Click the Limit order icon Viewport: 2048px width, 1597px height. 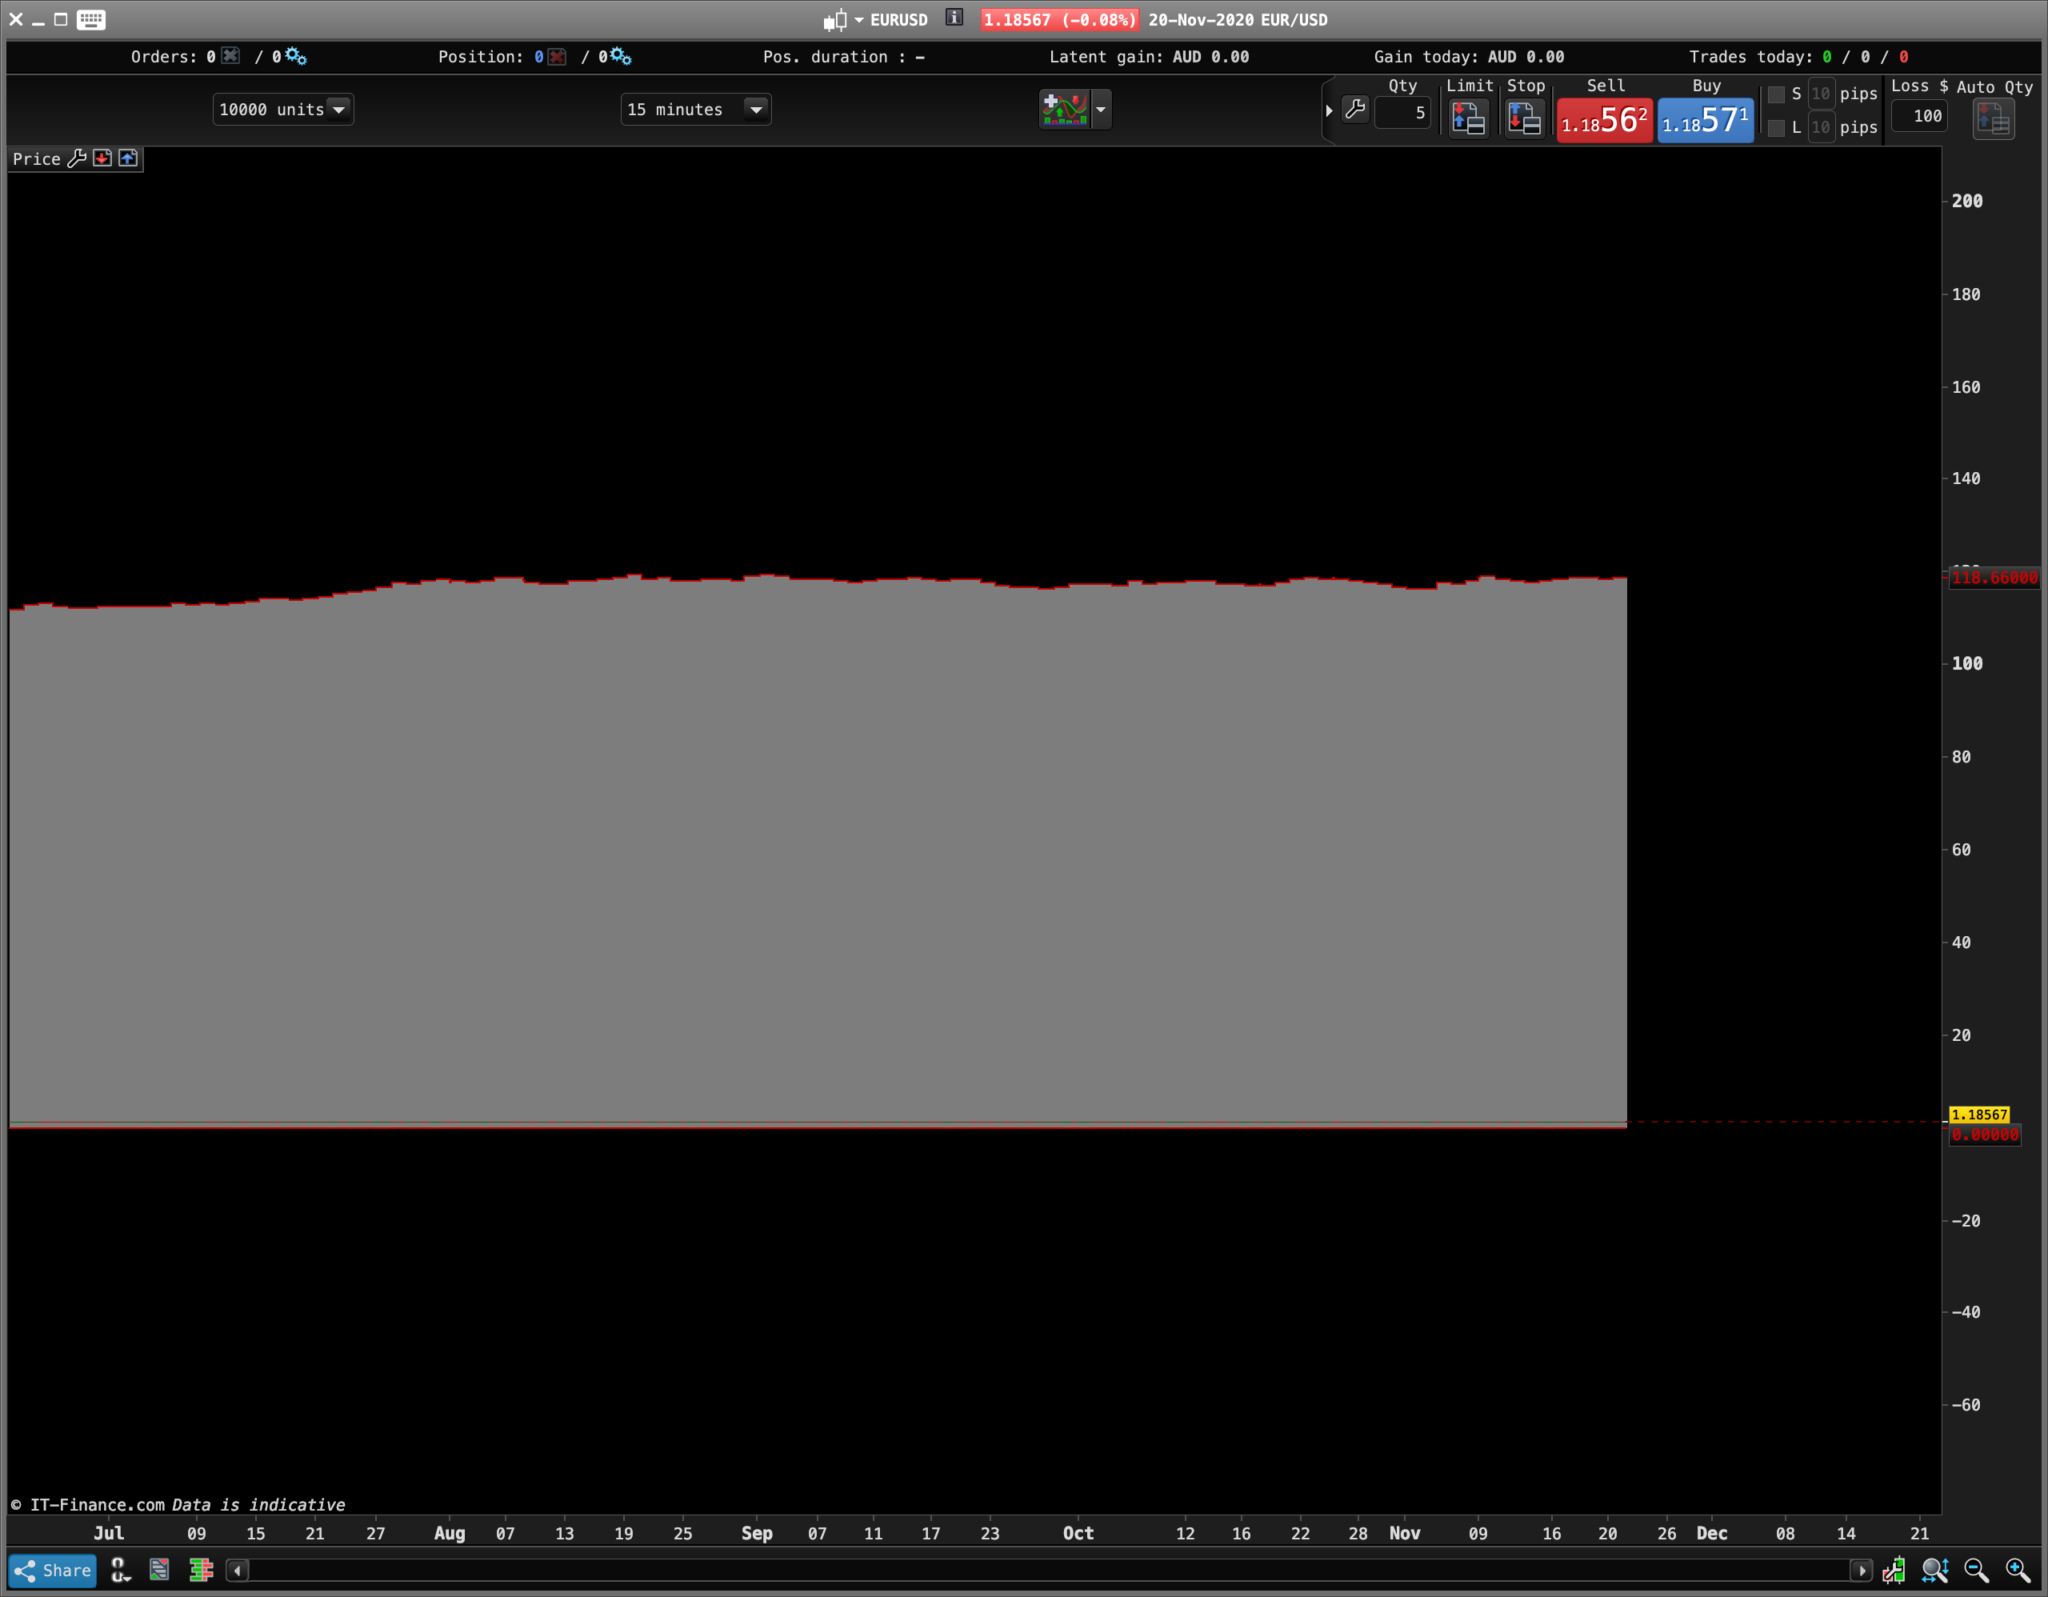(x=1467, y=119)
